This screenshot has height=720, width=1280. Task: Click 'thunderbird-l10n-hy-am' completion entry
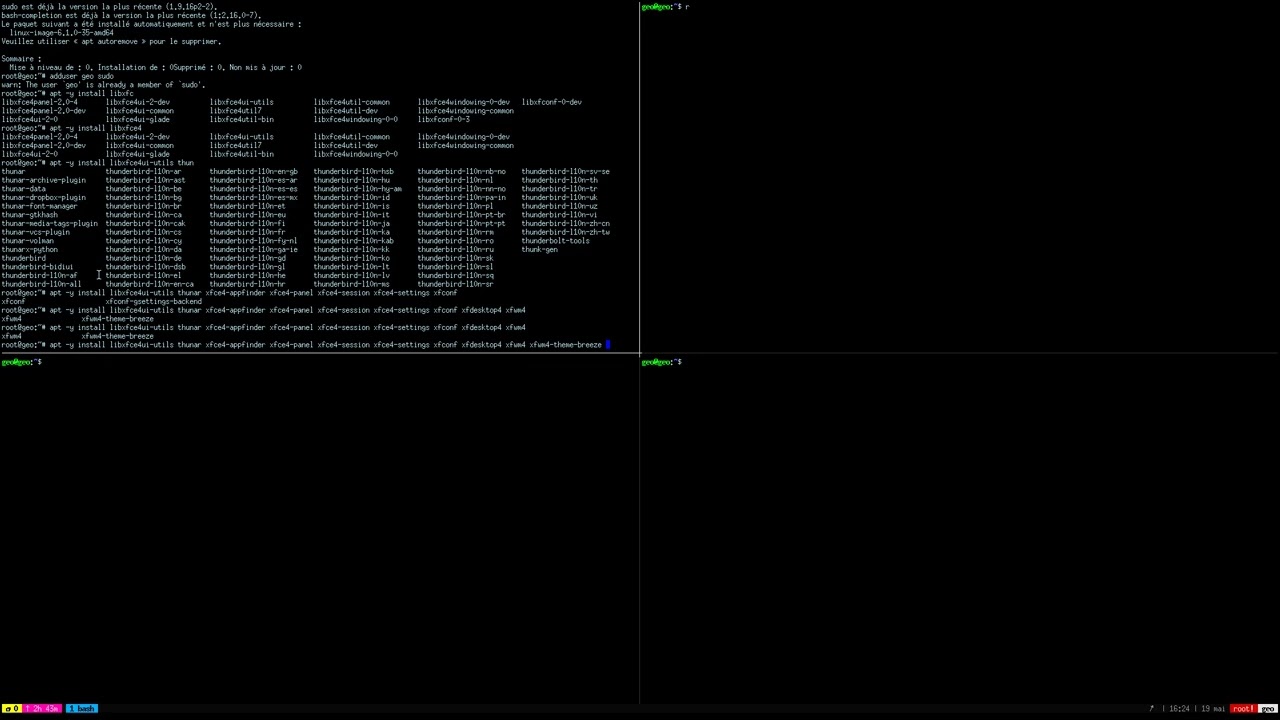pyautogui.click(x=357, y=189)
